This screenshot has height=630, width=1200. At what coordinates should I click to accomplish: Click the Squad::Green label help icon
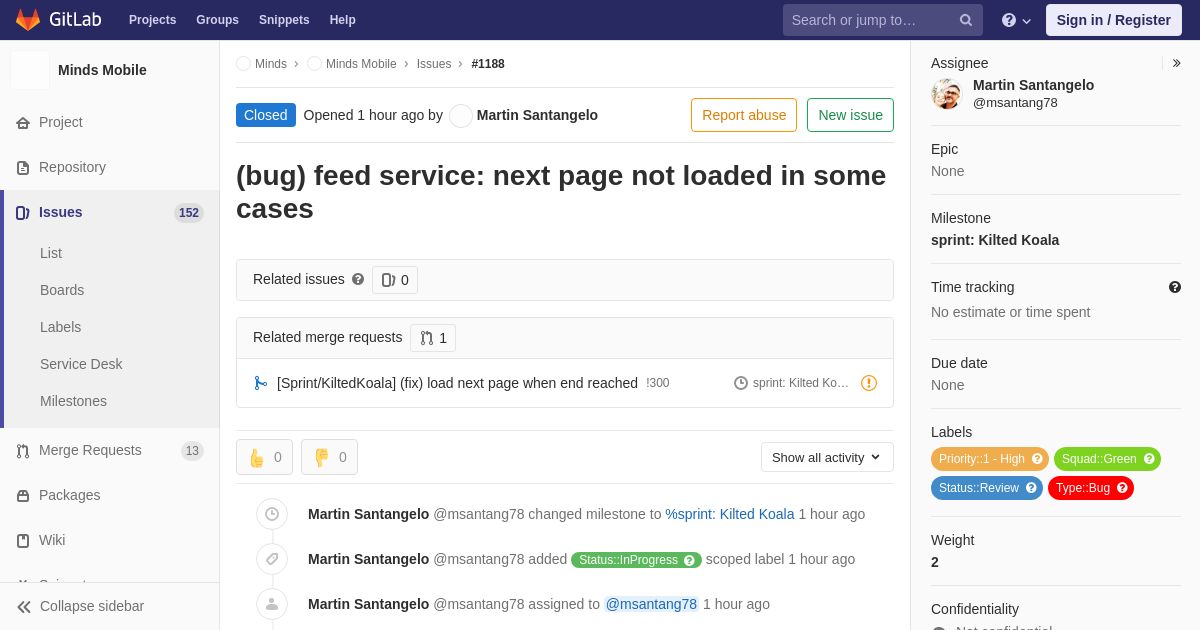pyautogui.click(x=1149, y=459)
